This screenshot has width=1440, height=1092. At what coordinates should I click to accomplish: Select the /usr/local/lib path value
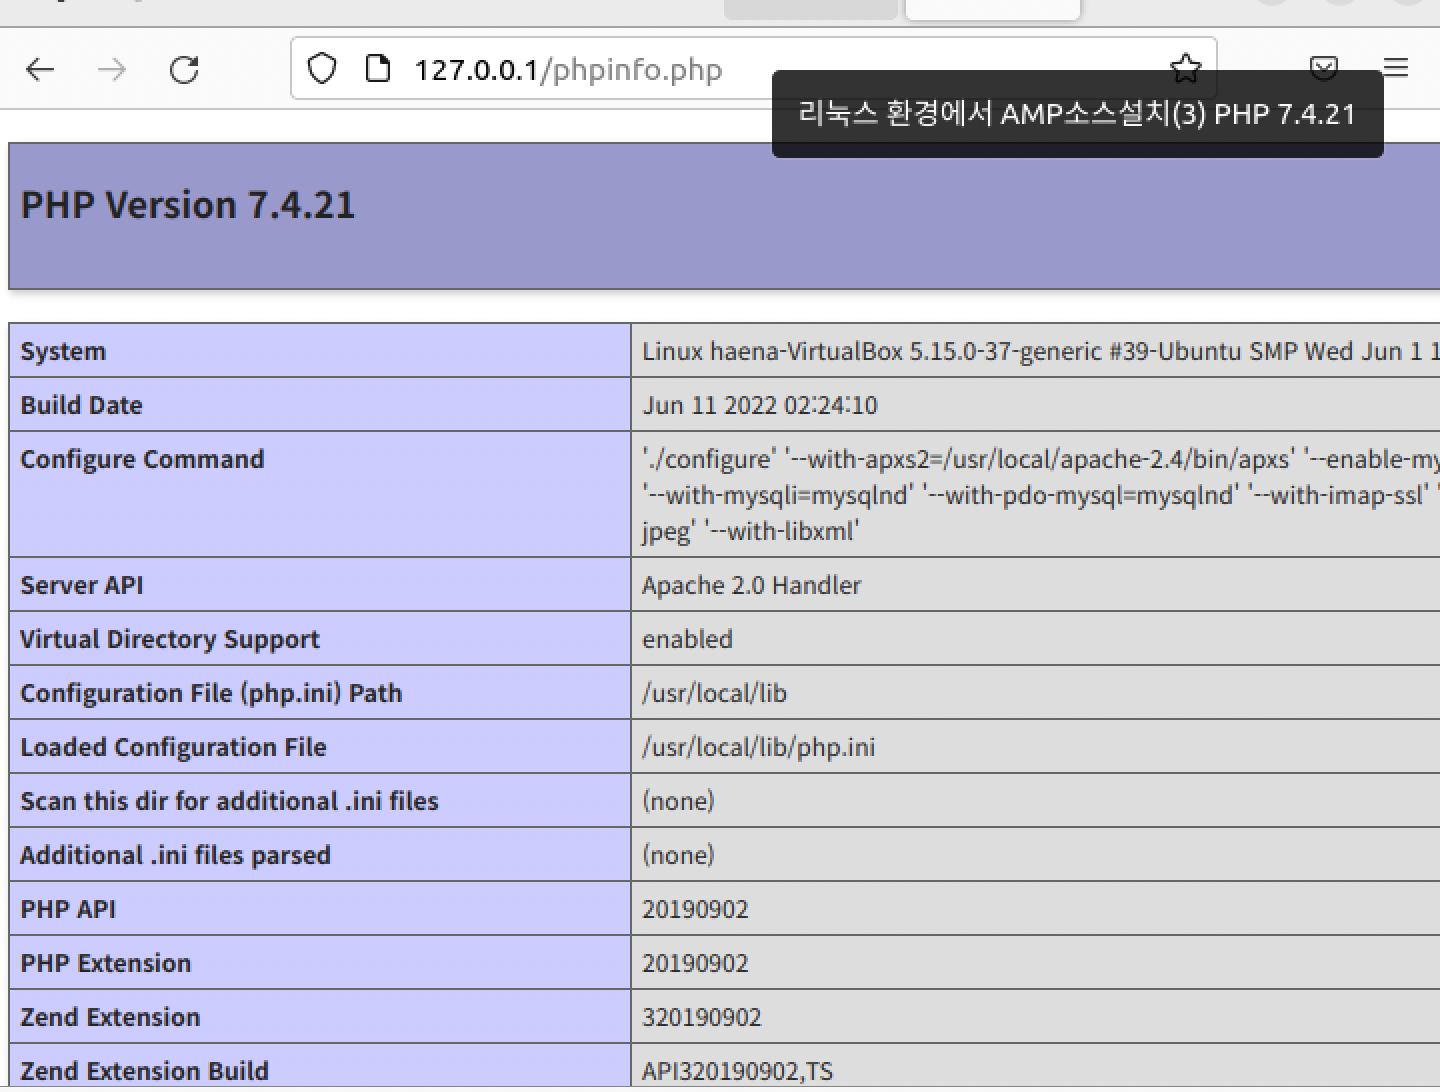click(x=714, y=693)
